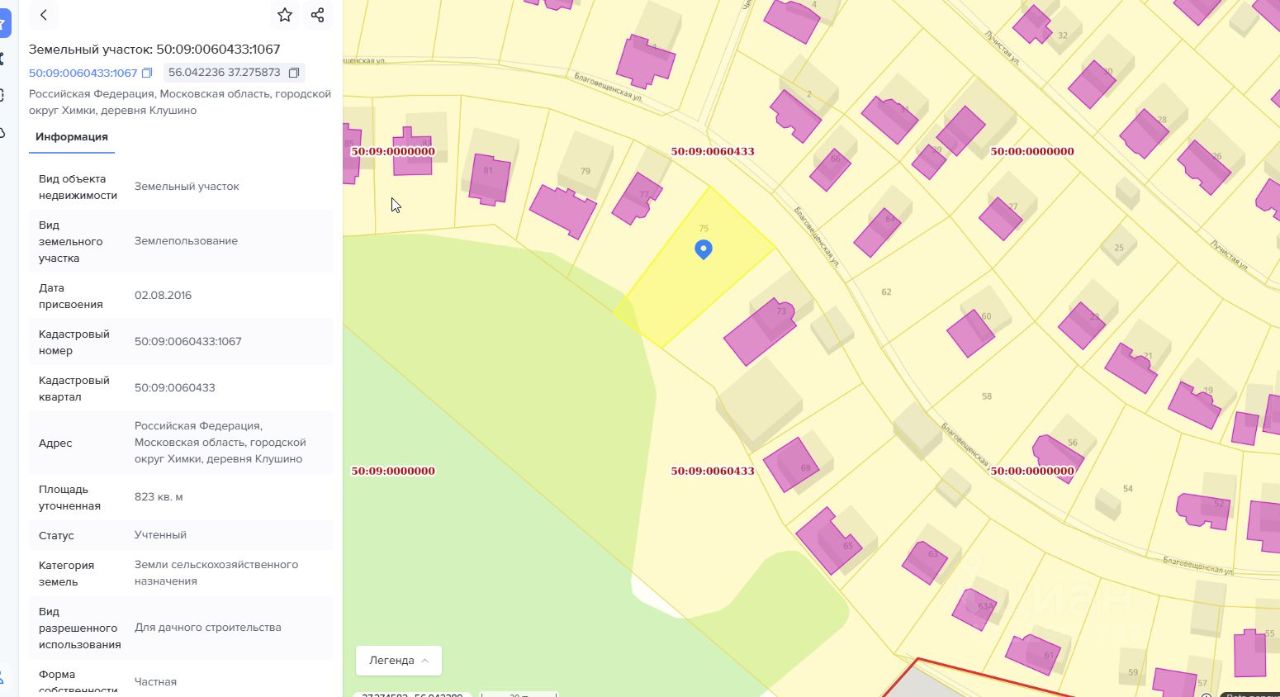
Task: Click the area value 823 кв. м
Action: pyautogui.click(x=159, y=497)
